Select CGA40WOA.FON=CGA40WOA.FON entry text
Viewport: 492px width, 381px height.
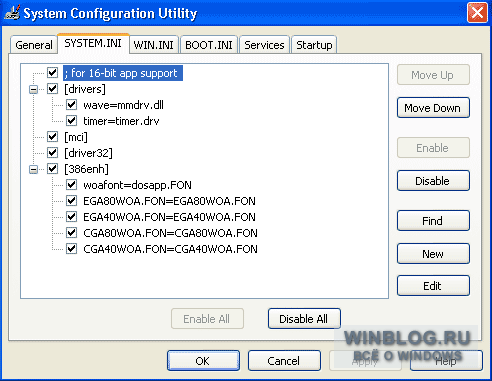(170, 249)
